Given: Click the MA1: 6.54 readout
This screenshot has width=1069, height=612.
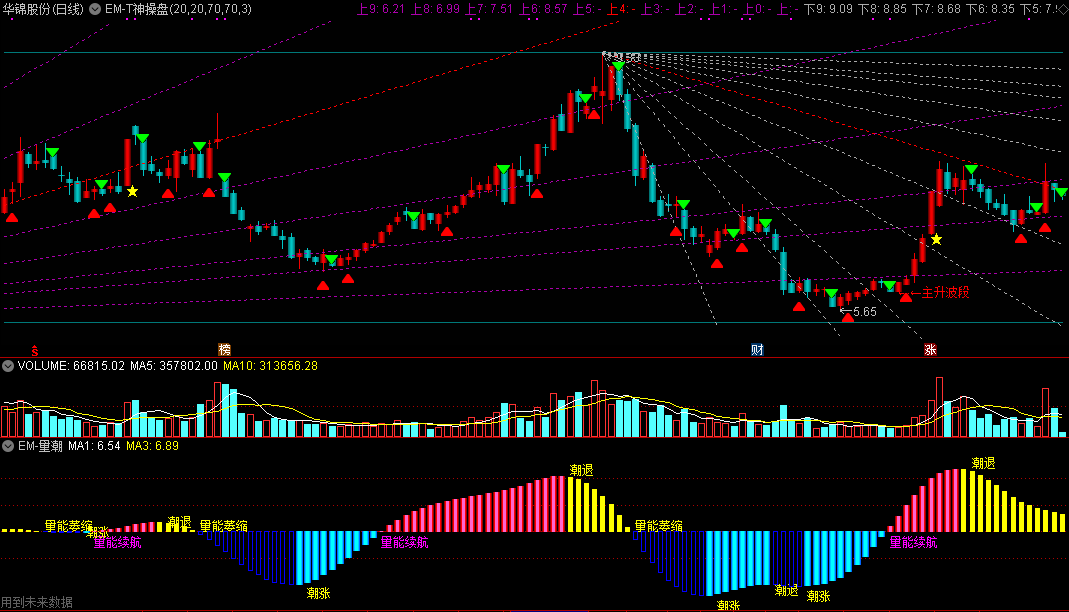Looking at the screenshot, I should pos(94,446).
